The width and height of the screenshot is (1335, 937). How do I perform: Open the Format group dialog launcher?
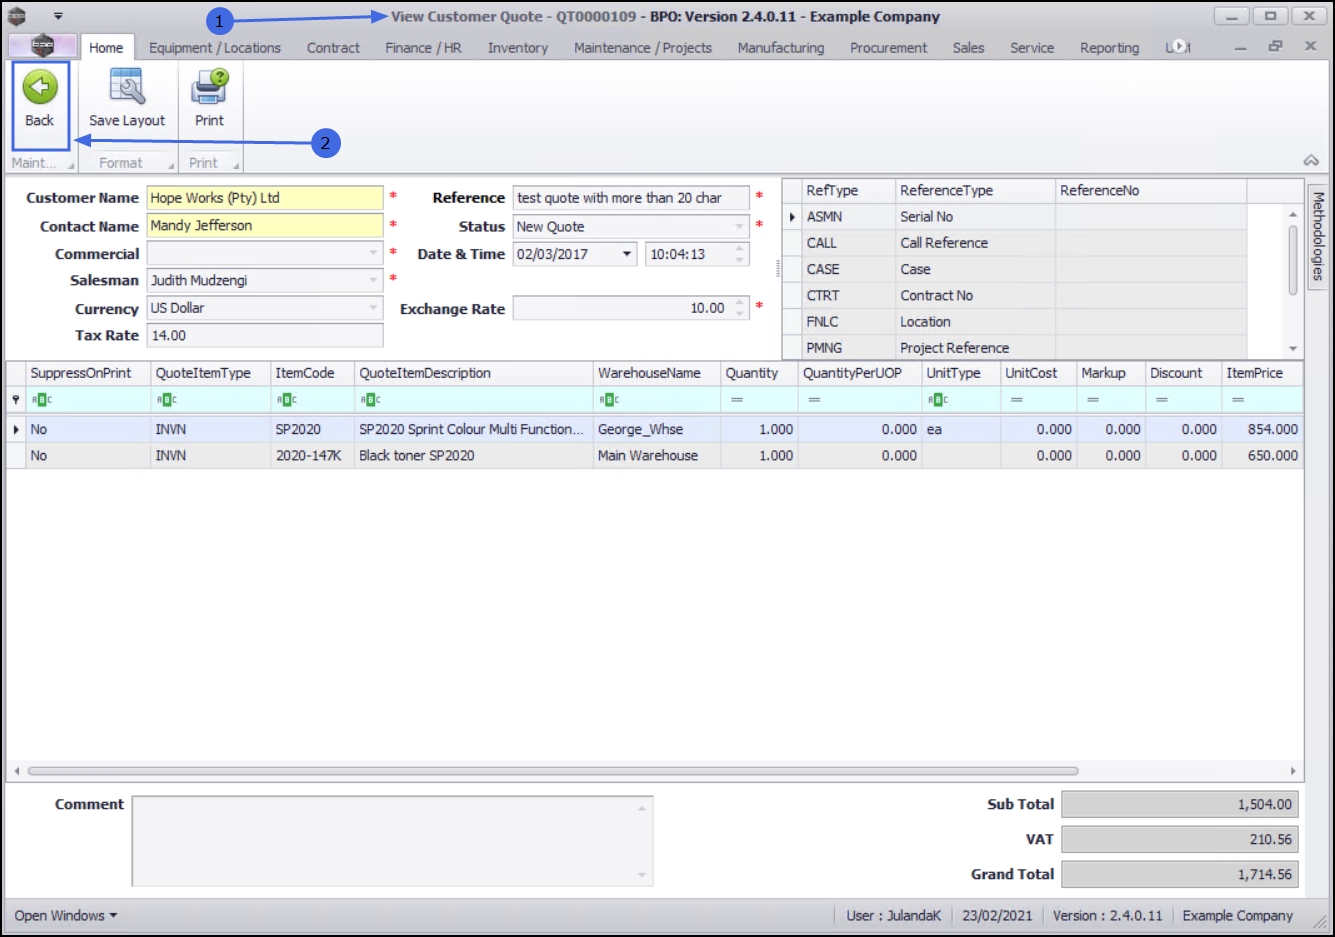[171, 165]
